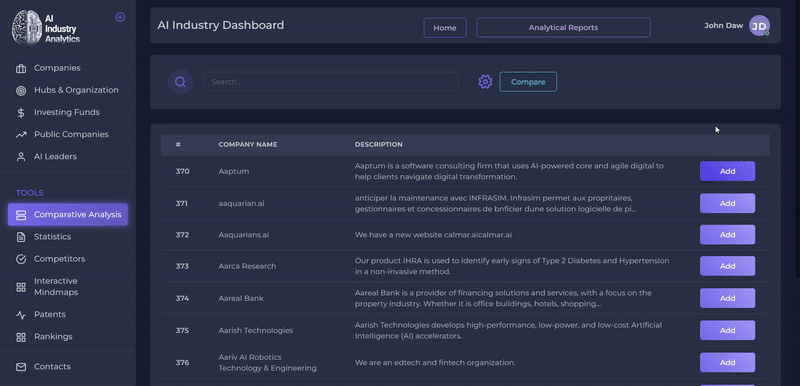Open the Contacts page
This screenshot has height=386, width=800.
[x=52, y=367]
